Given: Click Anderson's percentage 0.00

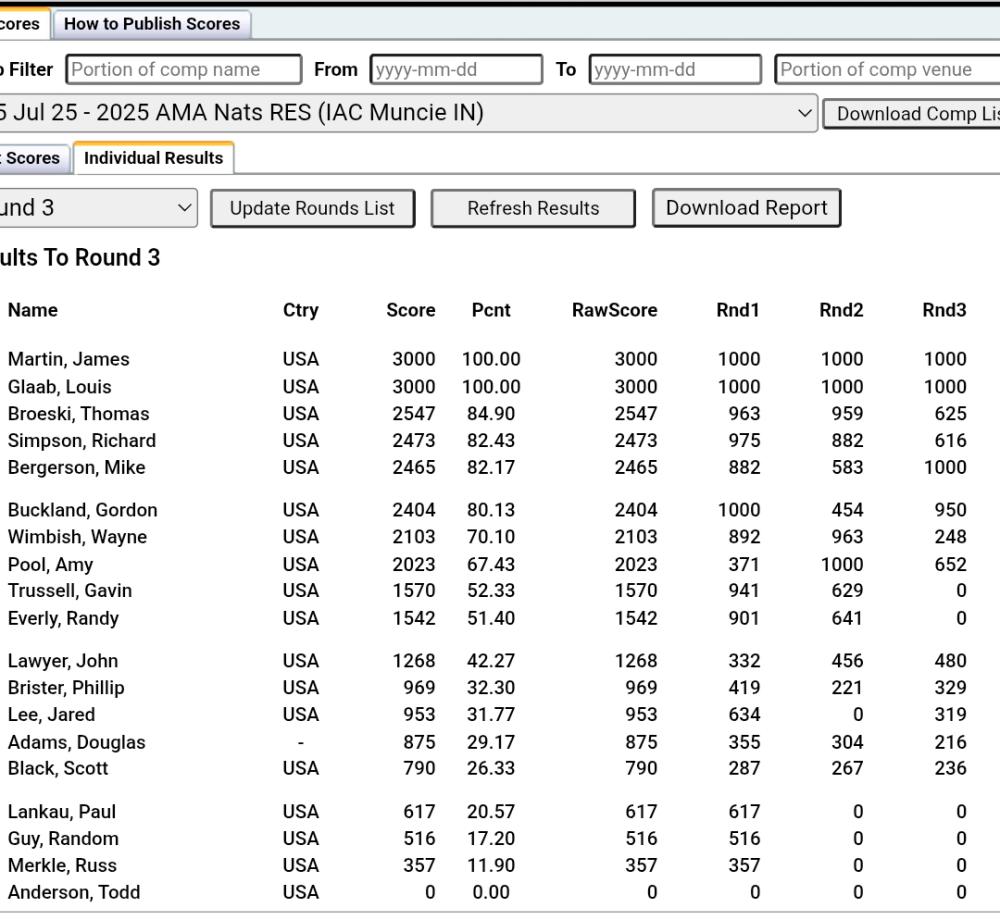Looking at the screenshot, I should 491,892.
